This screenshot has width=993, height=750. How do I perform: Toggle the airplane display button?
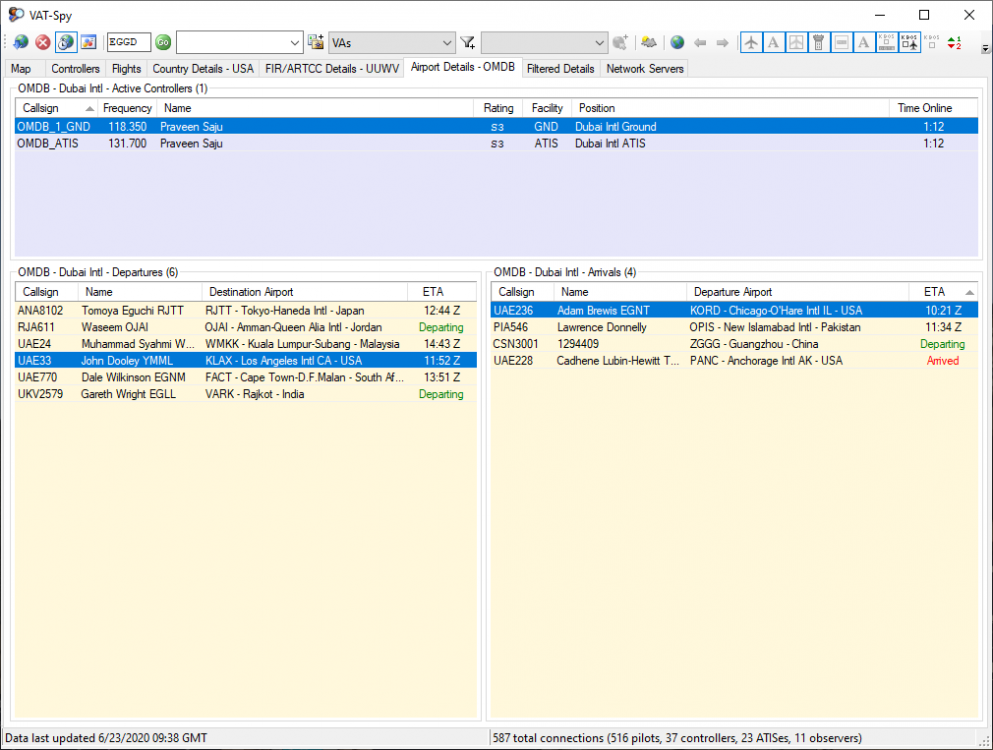(x=751, y=42)
